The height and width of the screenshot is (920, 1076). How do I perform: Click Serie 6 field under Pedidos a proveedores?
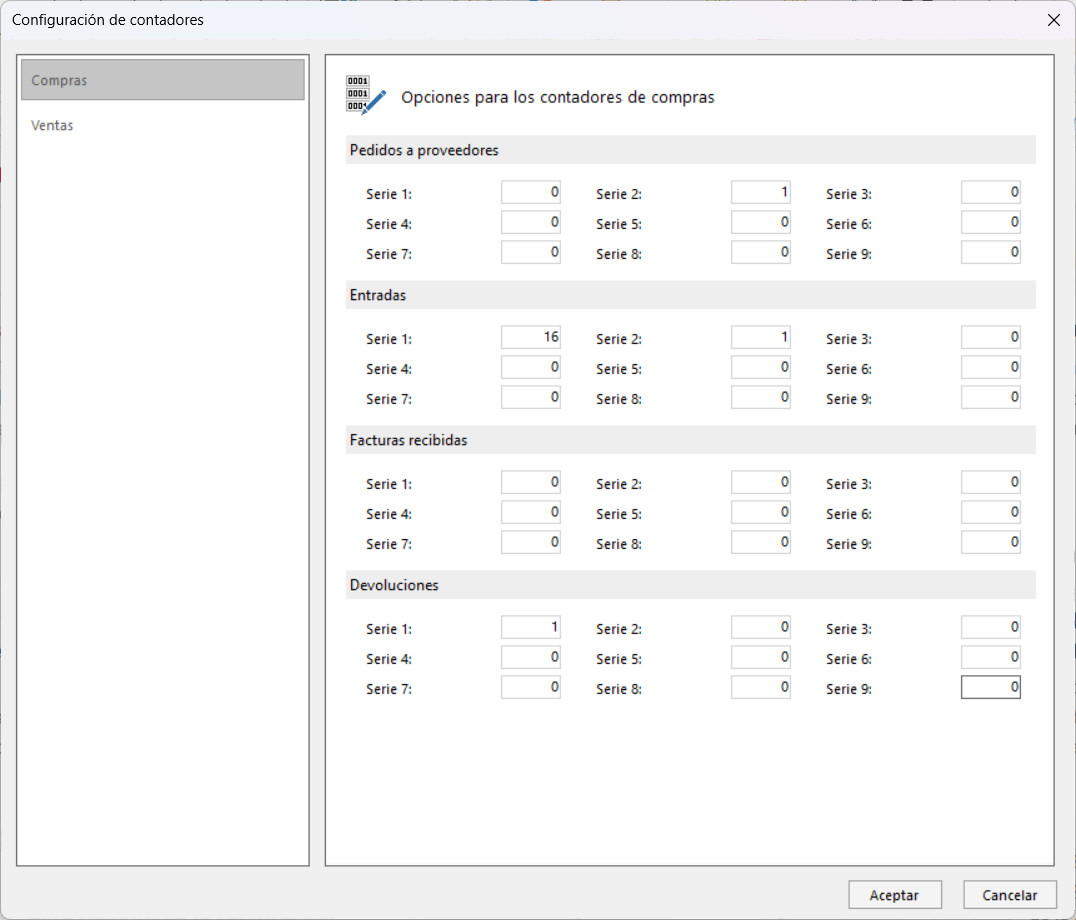(990, 222)
